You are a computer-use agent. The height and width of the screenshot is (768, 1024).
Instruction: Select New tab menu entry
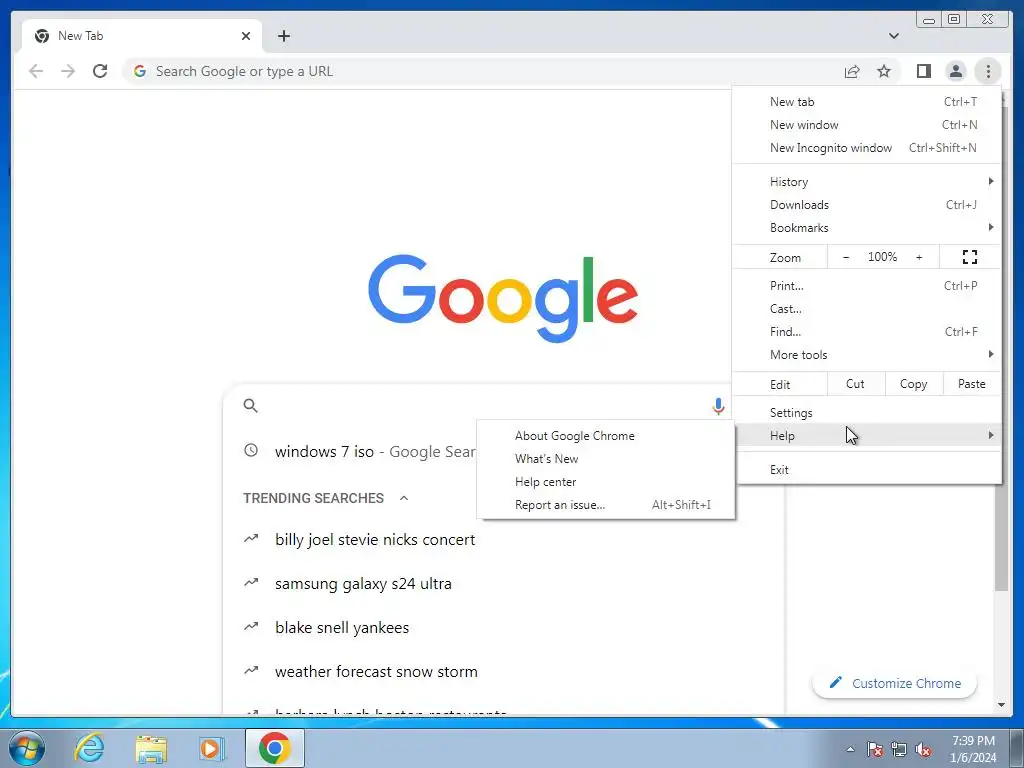point(867,102)
